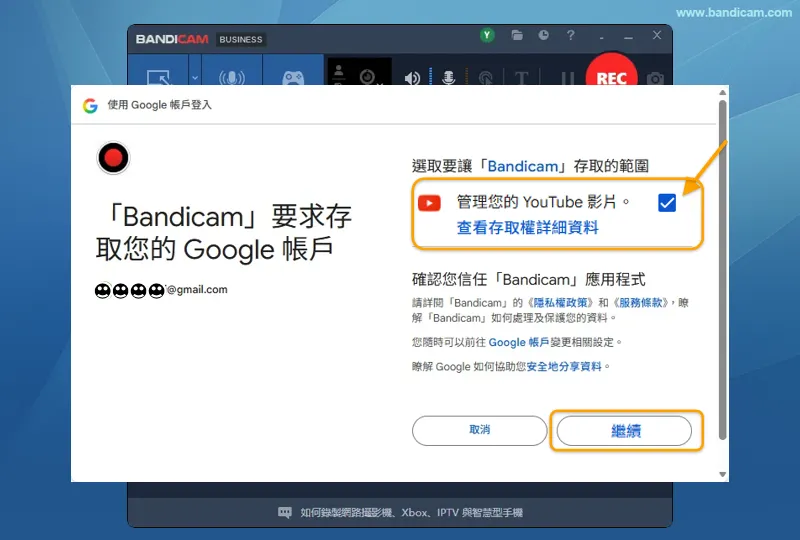Open the 查看存取權詳細資料 link

[x=528, y=227]
